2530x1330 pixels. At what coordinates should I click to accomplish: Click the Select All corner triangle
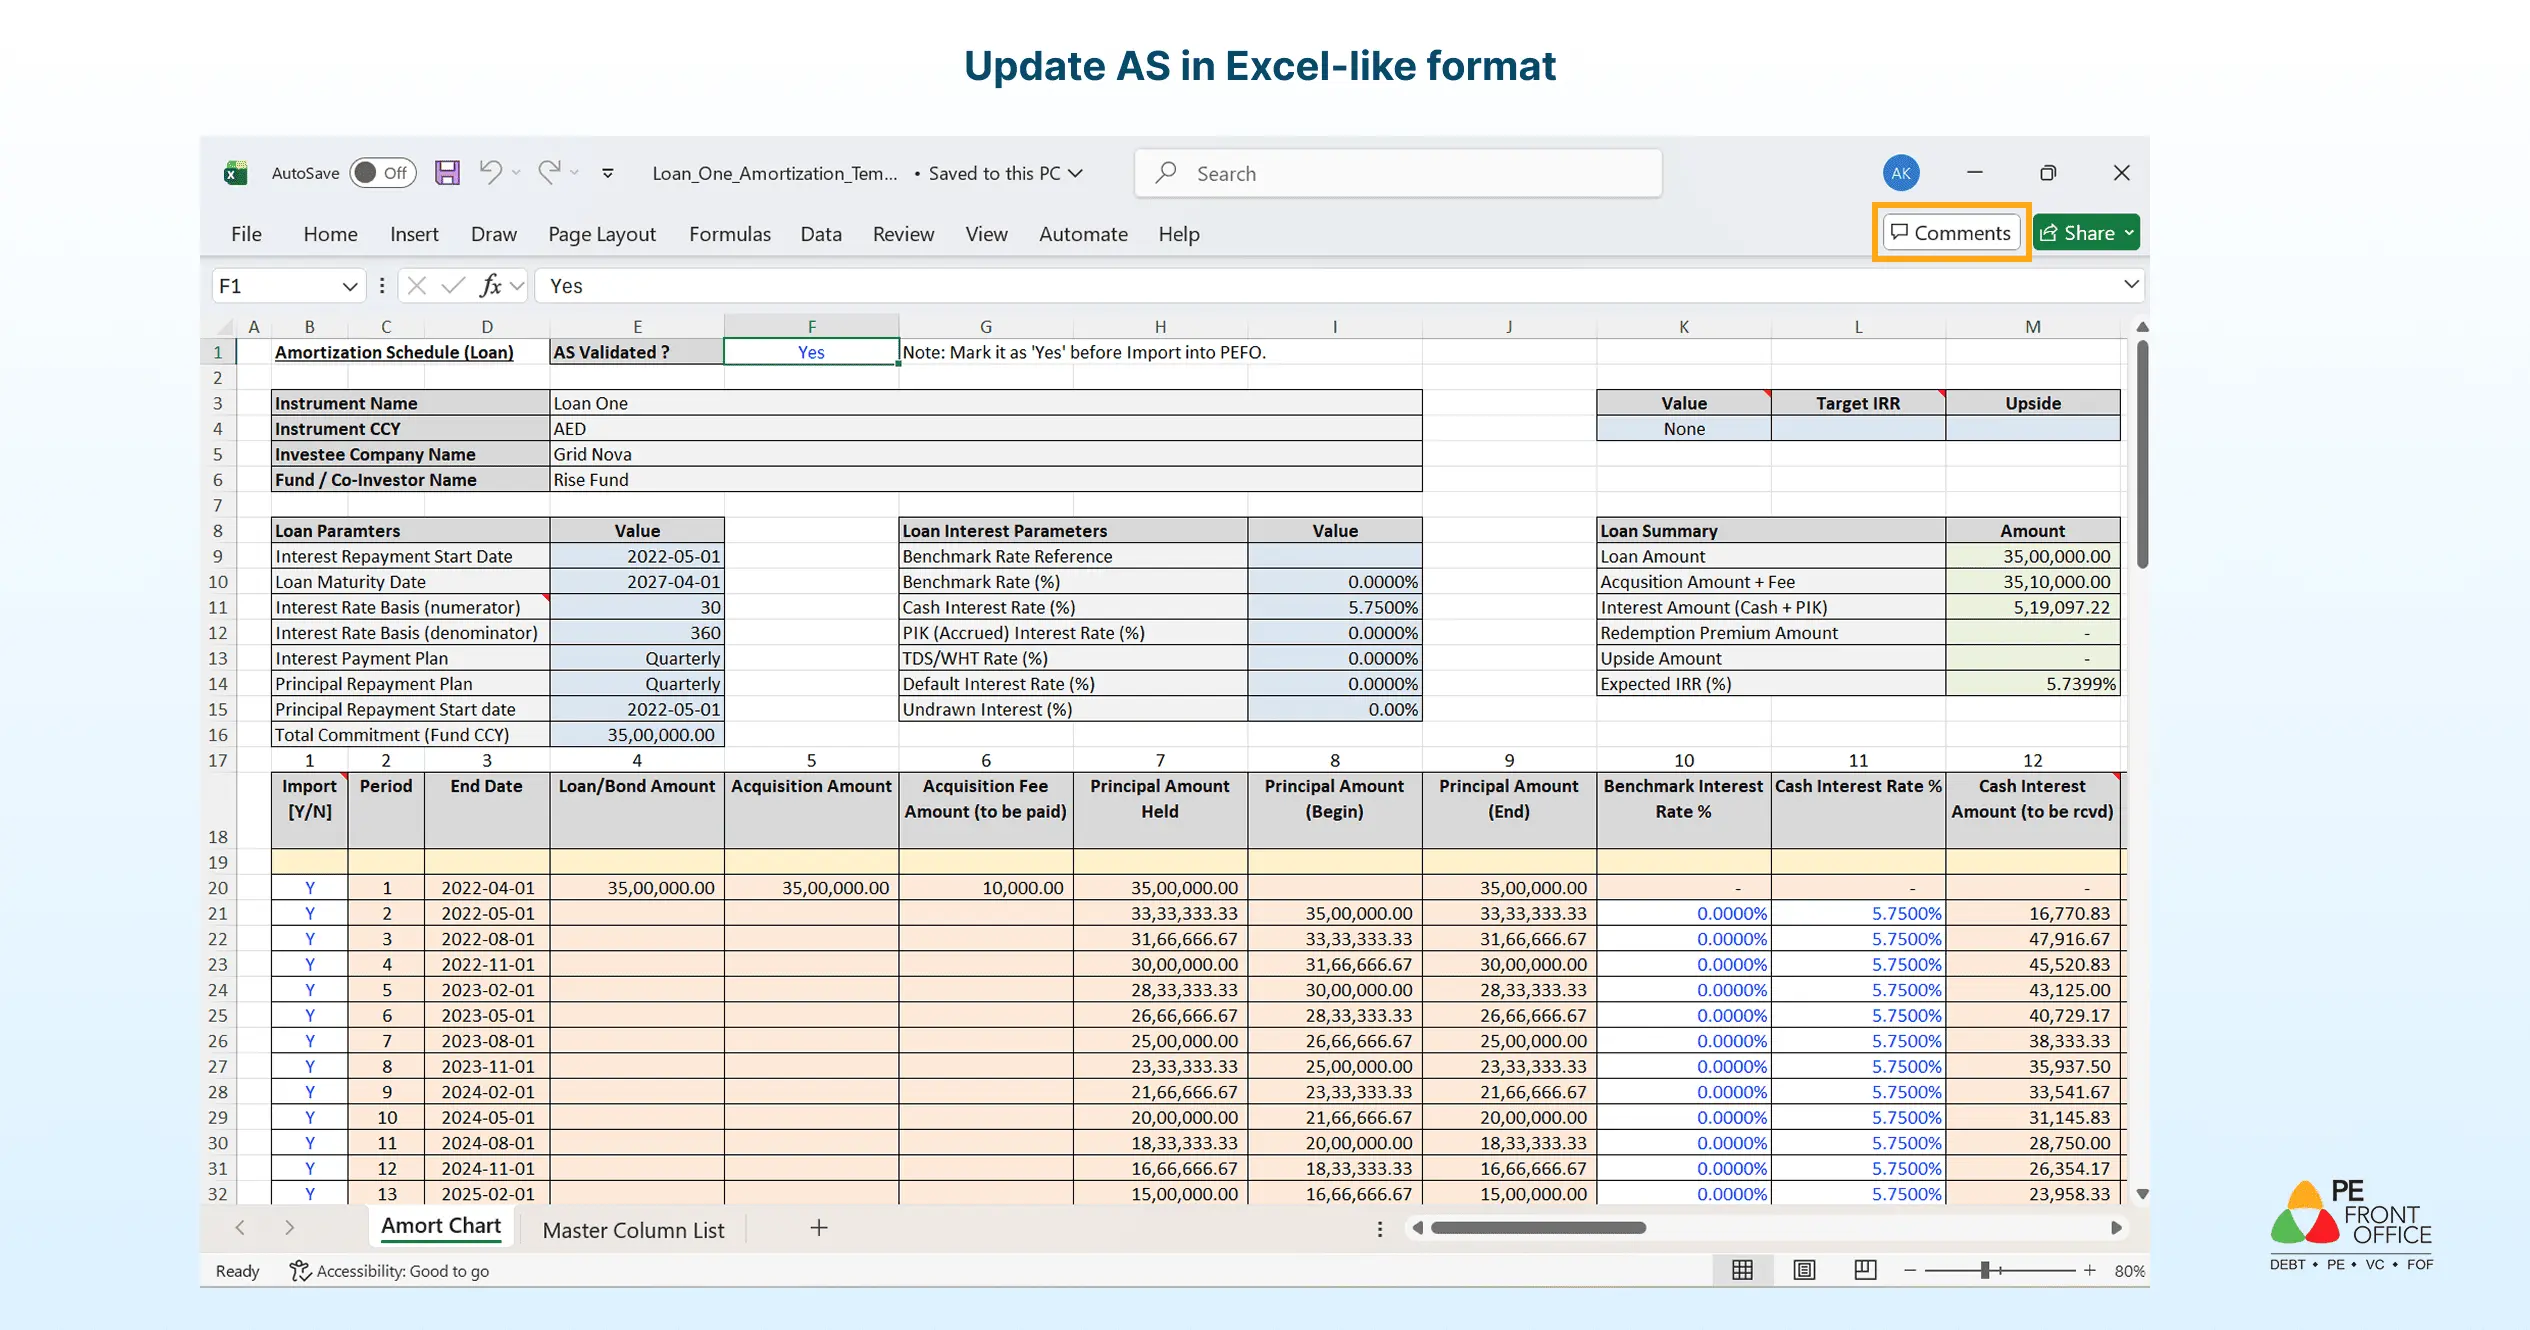(x=225, y=327)
